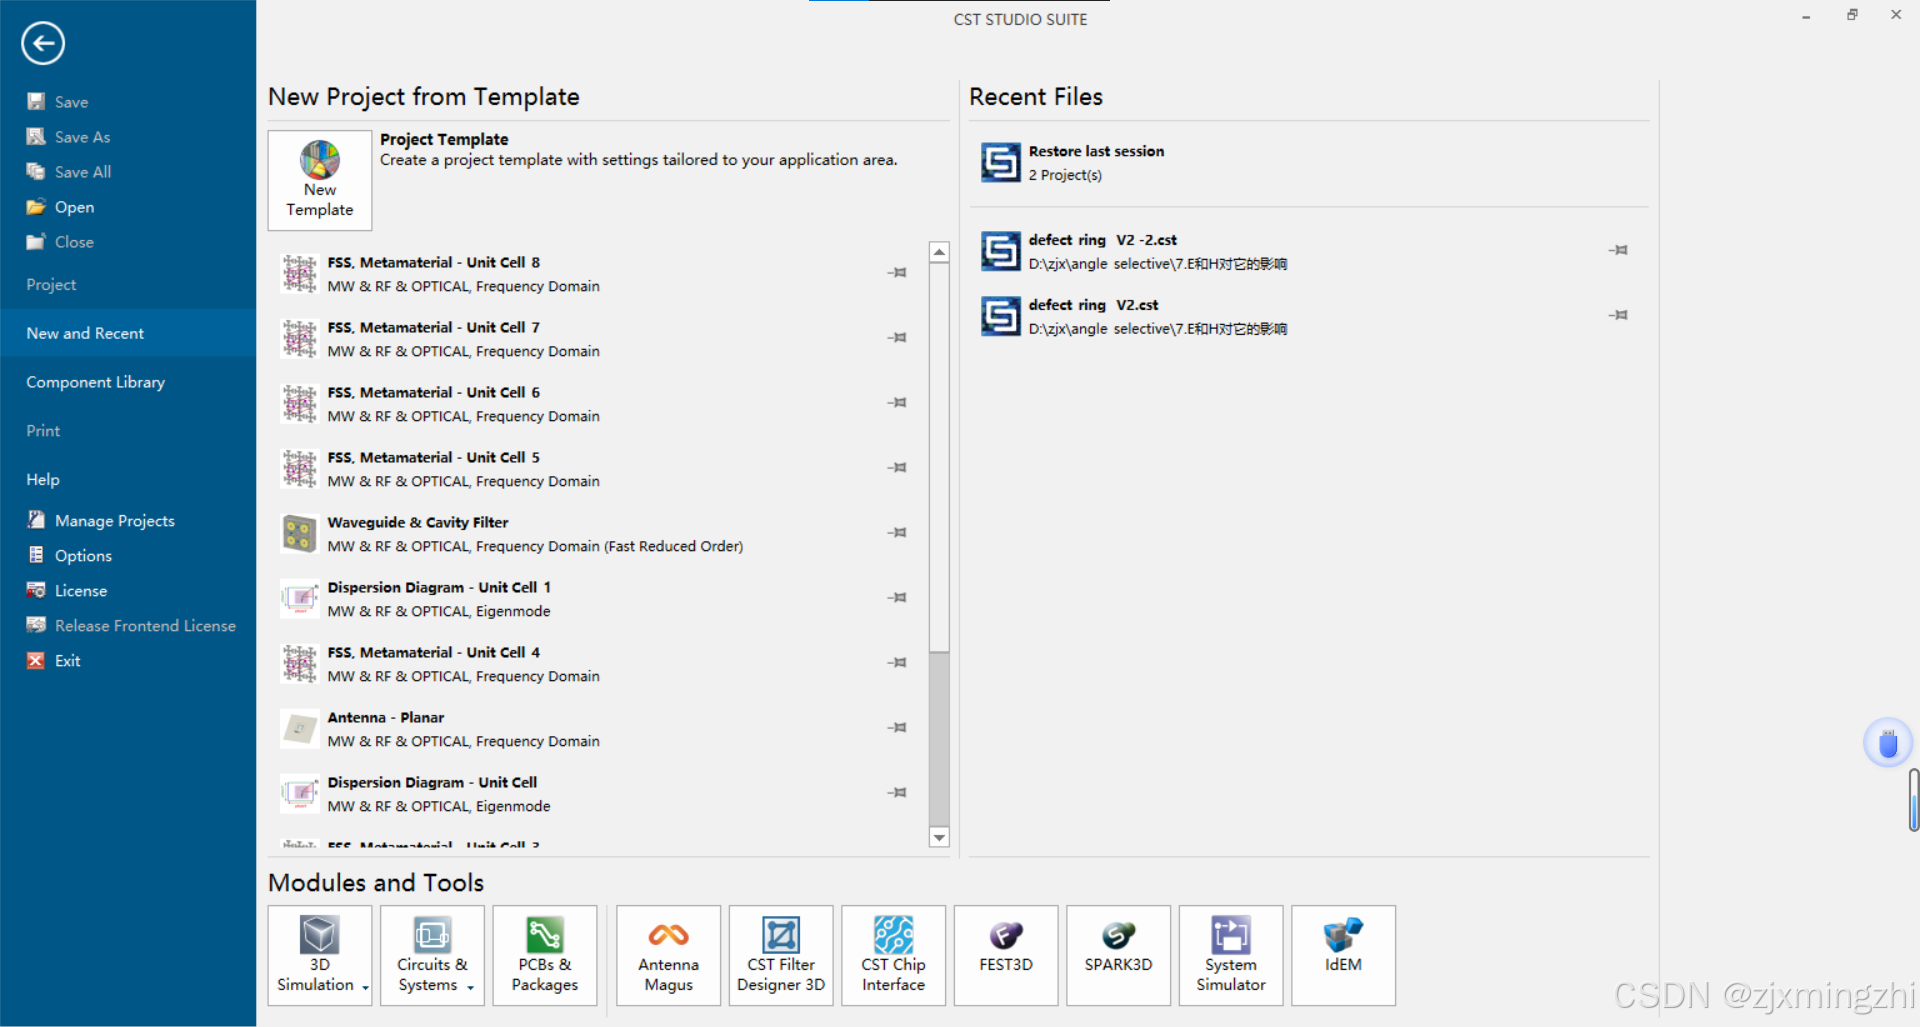Click the template list scroll up arrow
The width and height of the screenshot is (1920, 1027).
(939, 252)
